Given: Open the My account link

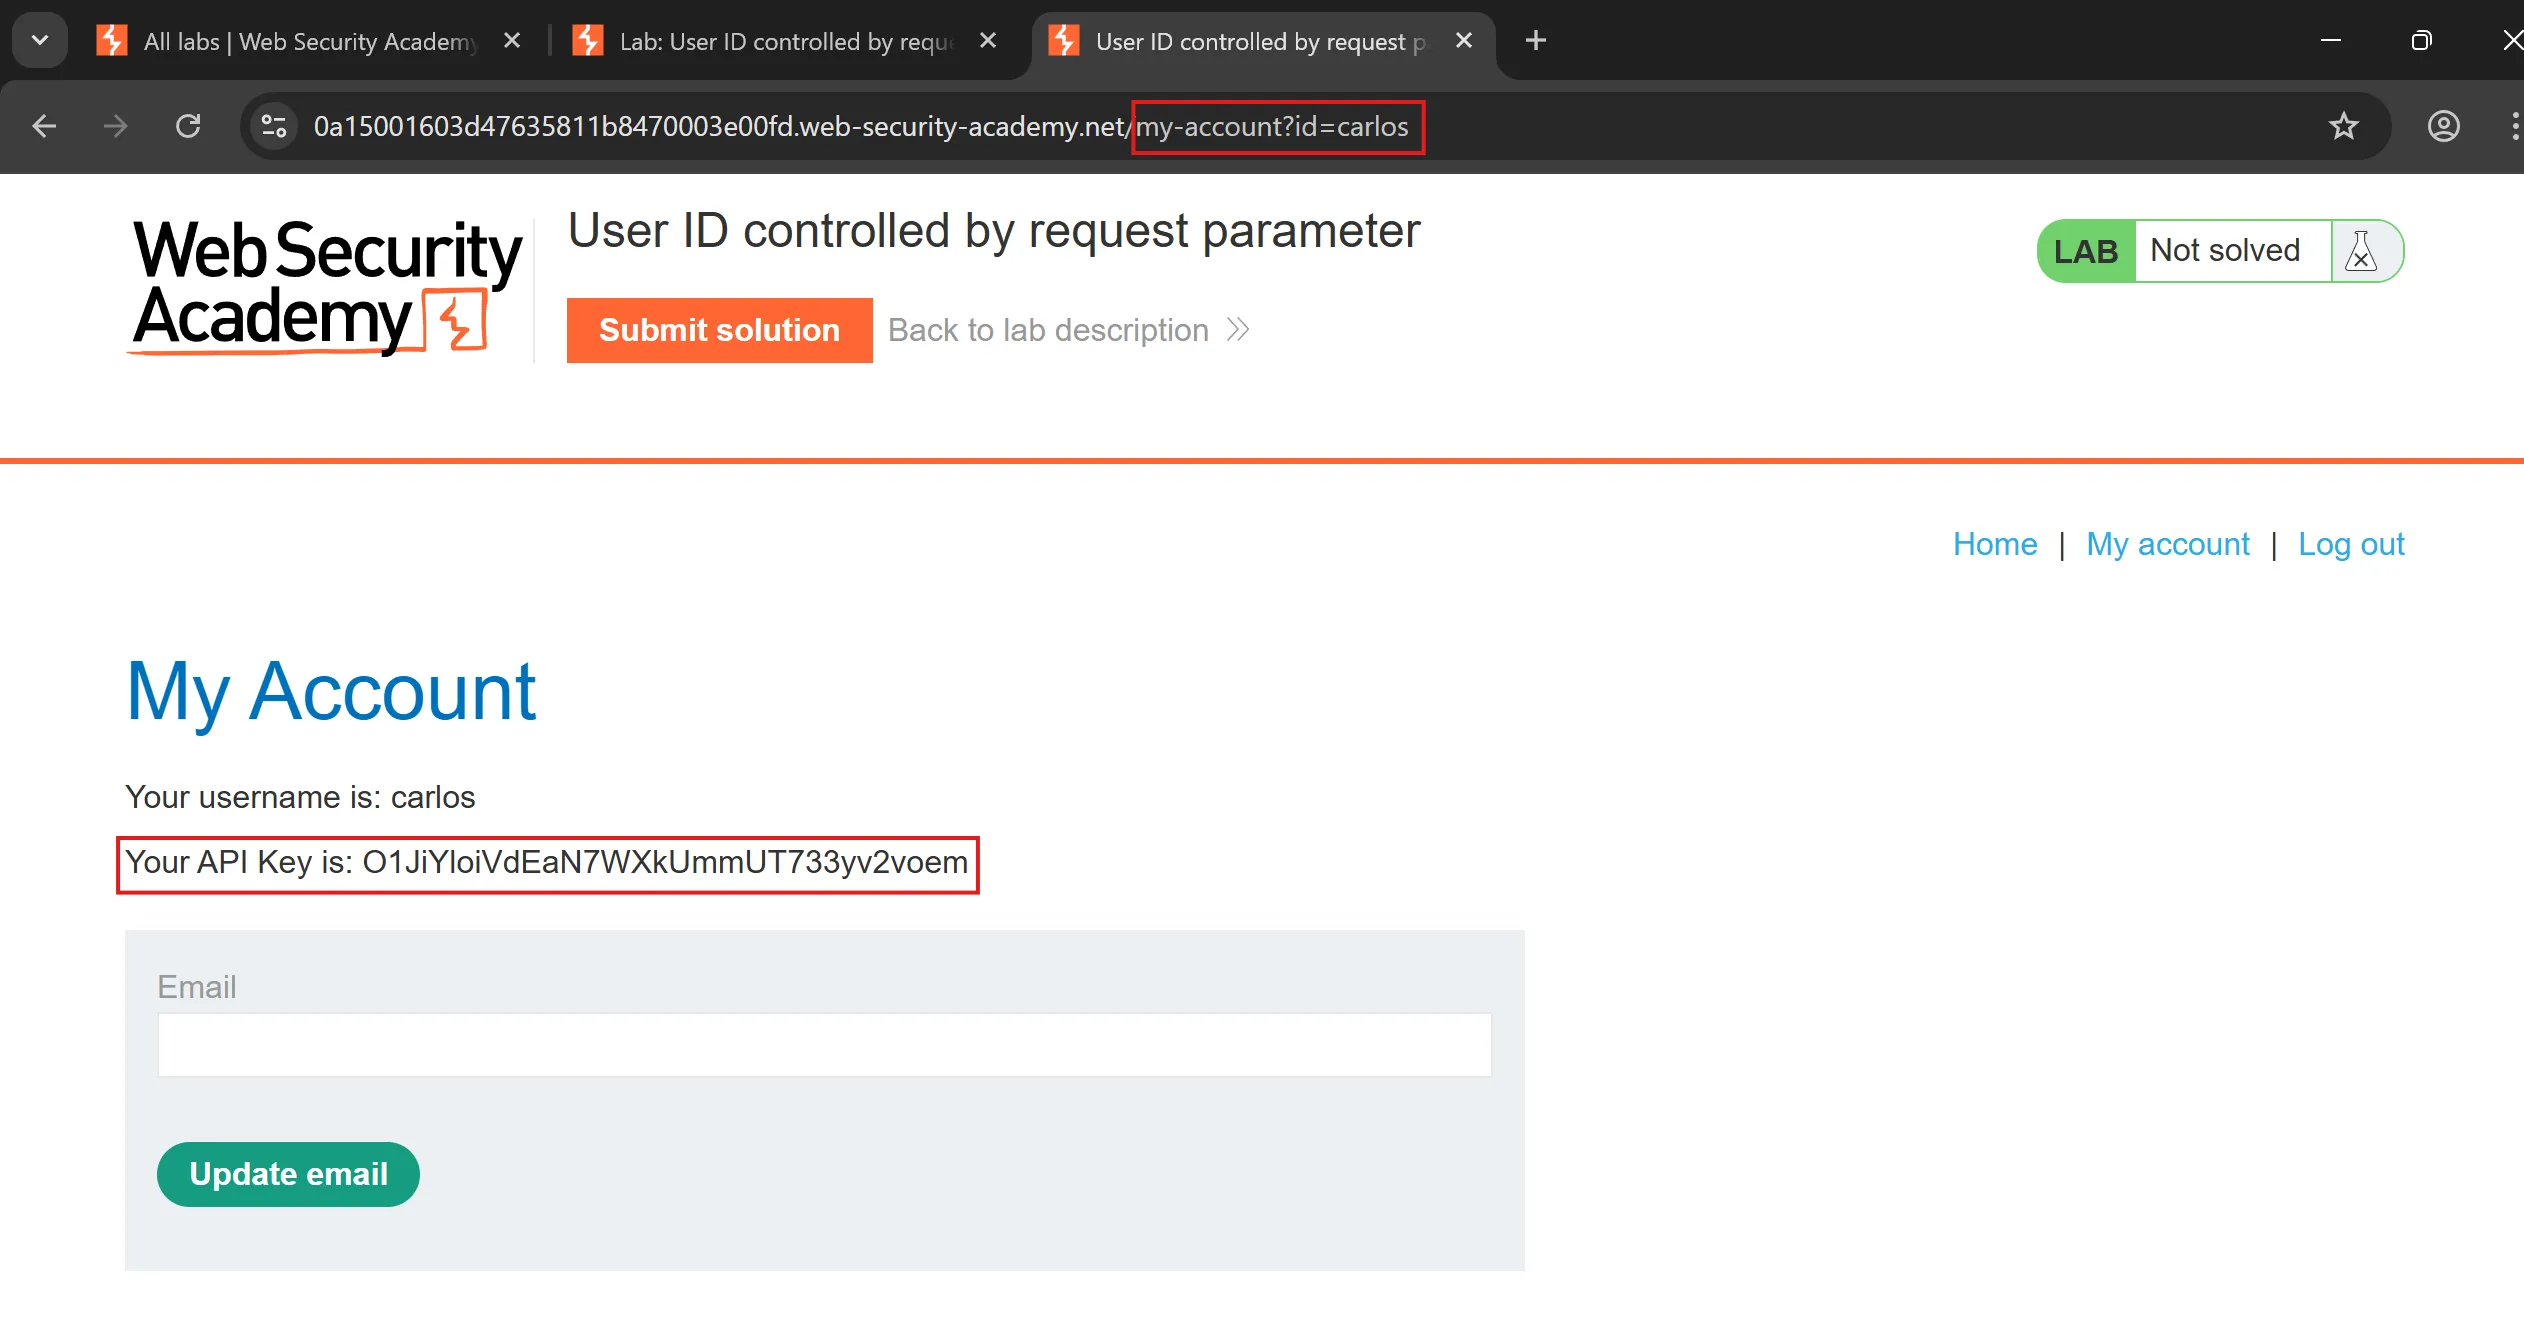Looking at the screenshot, I should (x=2167, y=544).
